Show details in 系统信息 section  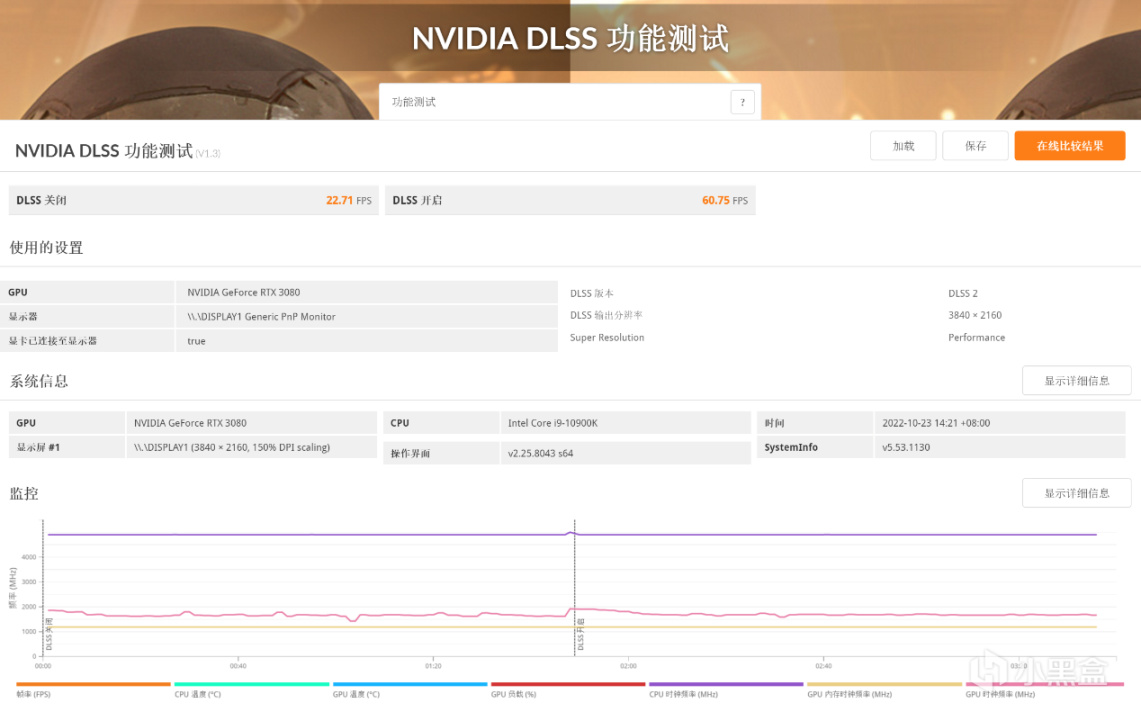point(1076,381)
